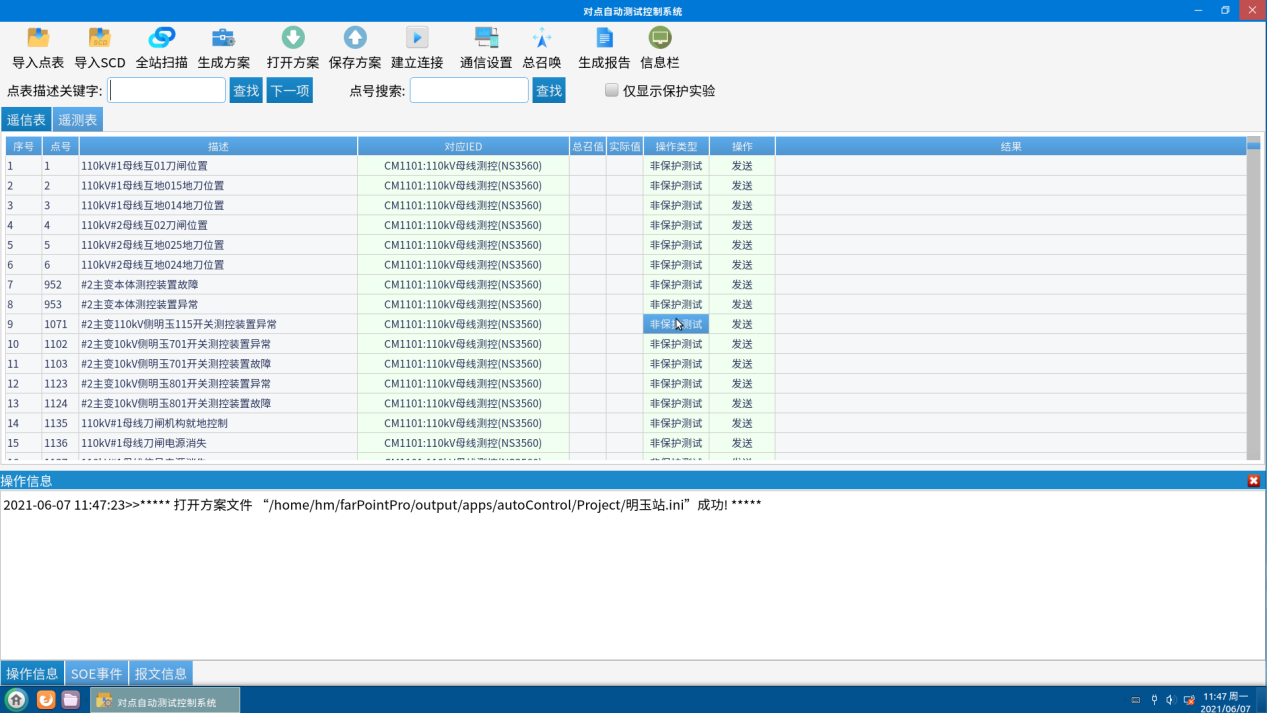Open a plan with 打开方案

coord(293,39)
